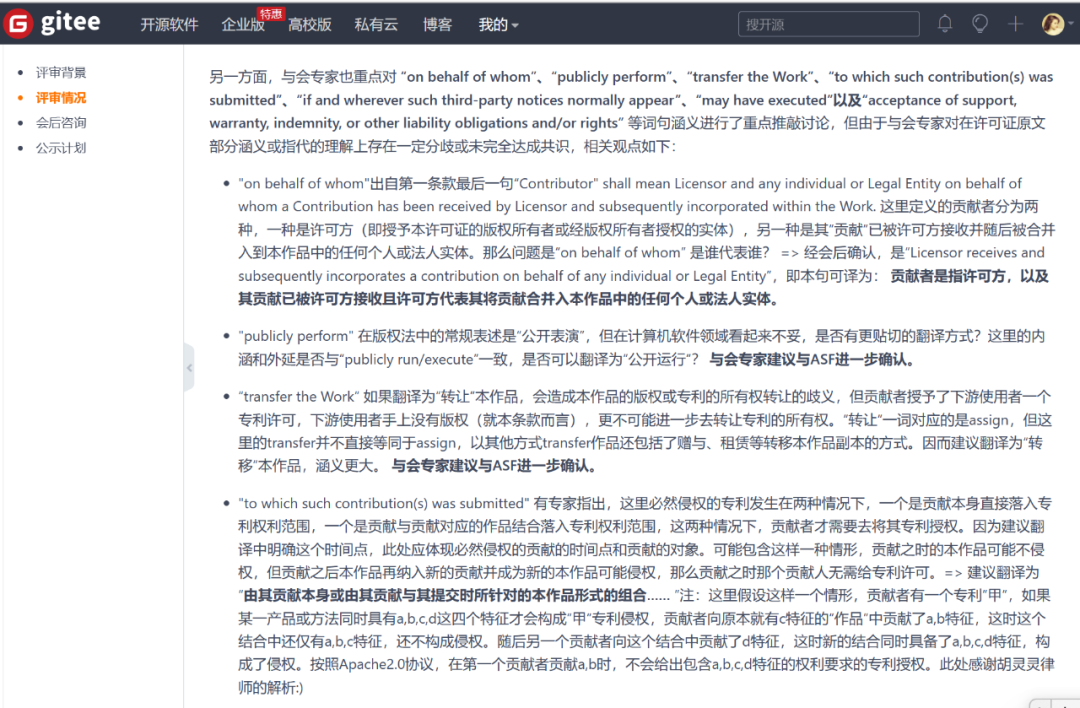Open the notifications bell icon

pos(944,24)
